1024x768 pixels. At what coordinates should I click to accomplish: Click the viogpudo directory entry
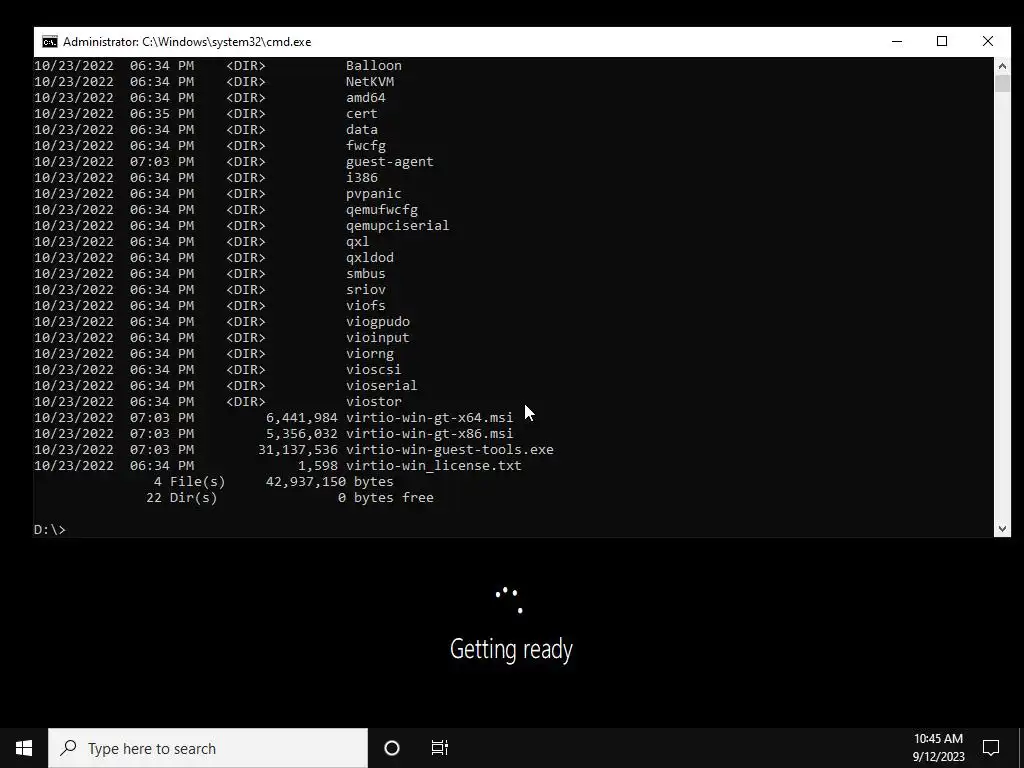point(378,321)
